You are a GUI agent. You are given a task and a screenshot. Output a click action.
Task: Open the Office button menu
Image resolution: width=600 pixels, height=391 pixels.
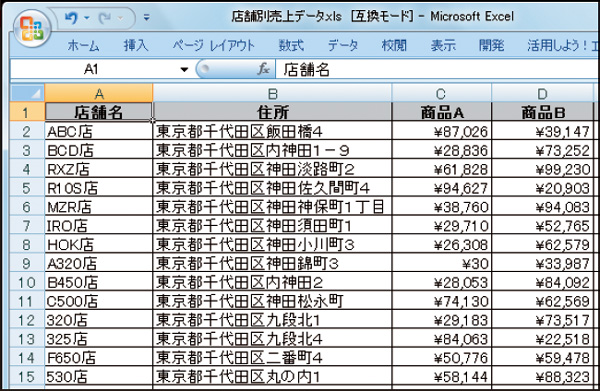pos(33,29)
